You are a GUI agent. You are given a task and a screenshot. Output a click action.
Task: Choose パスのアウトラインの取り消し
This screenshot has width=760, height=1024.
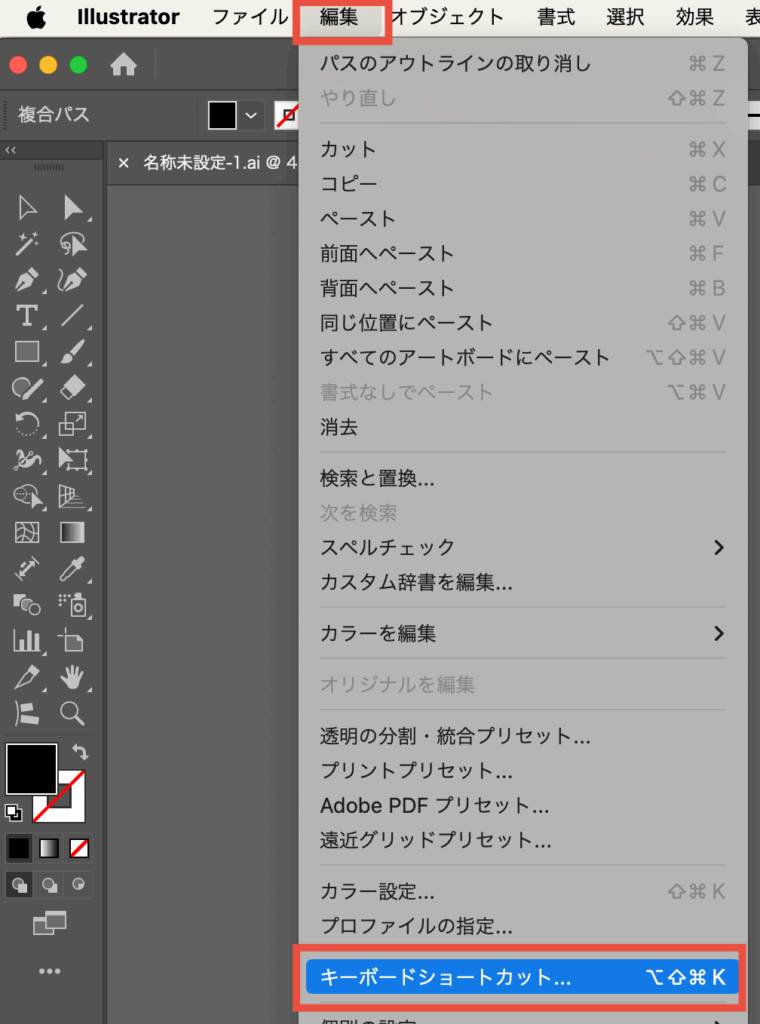522,63
